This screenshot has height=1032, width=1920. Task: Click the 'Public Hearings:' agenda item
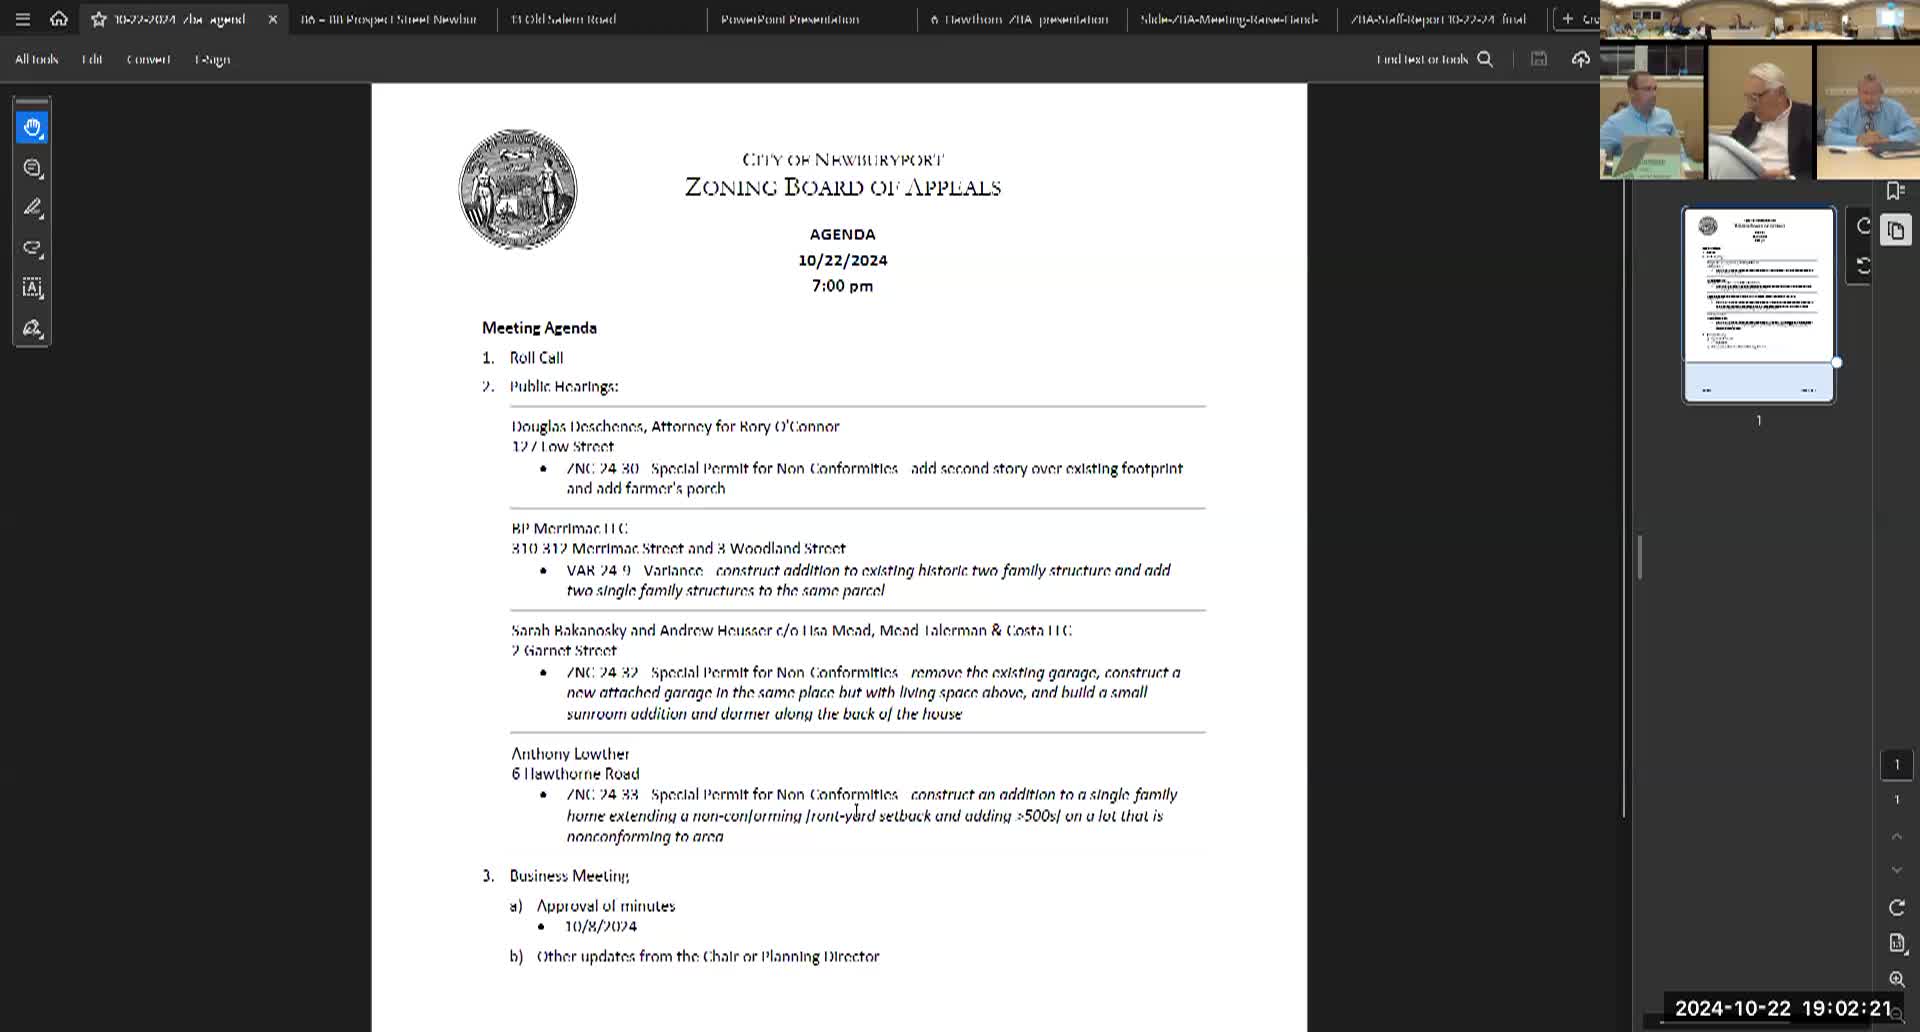click(x=564, y=386)
